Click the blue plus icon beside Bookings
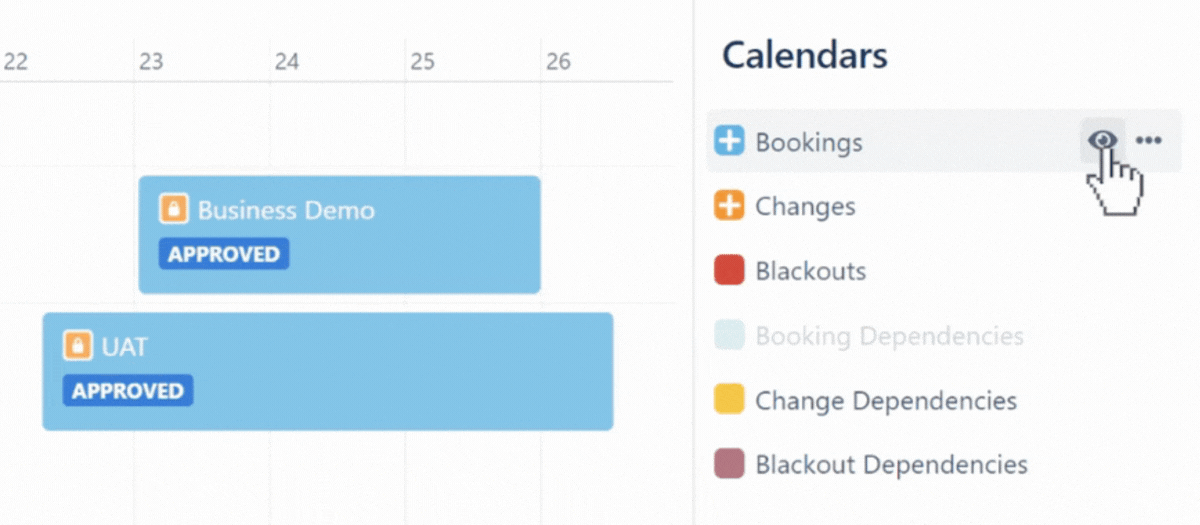 pyautogui.click(x=729, y=142)
